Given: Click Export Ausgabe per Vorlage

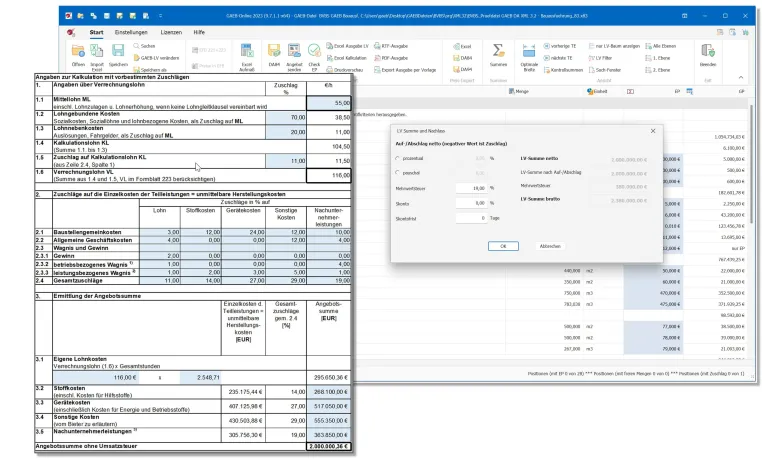Looking at the screenshot, I should pos(405,70).
